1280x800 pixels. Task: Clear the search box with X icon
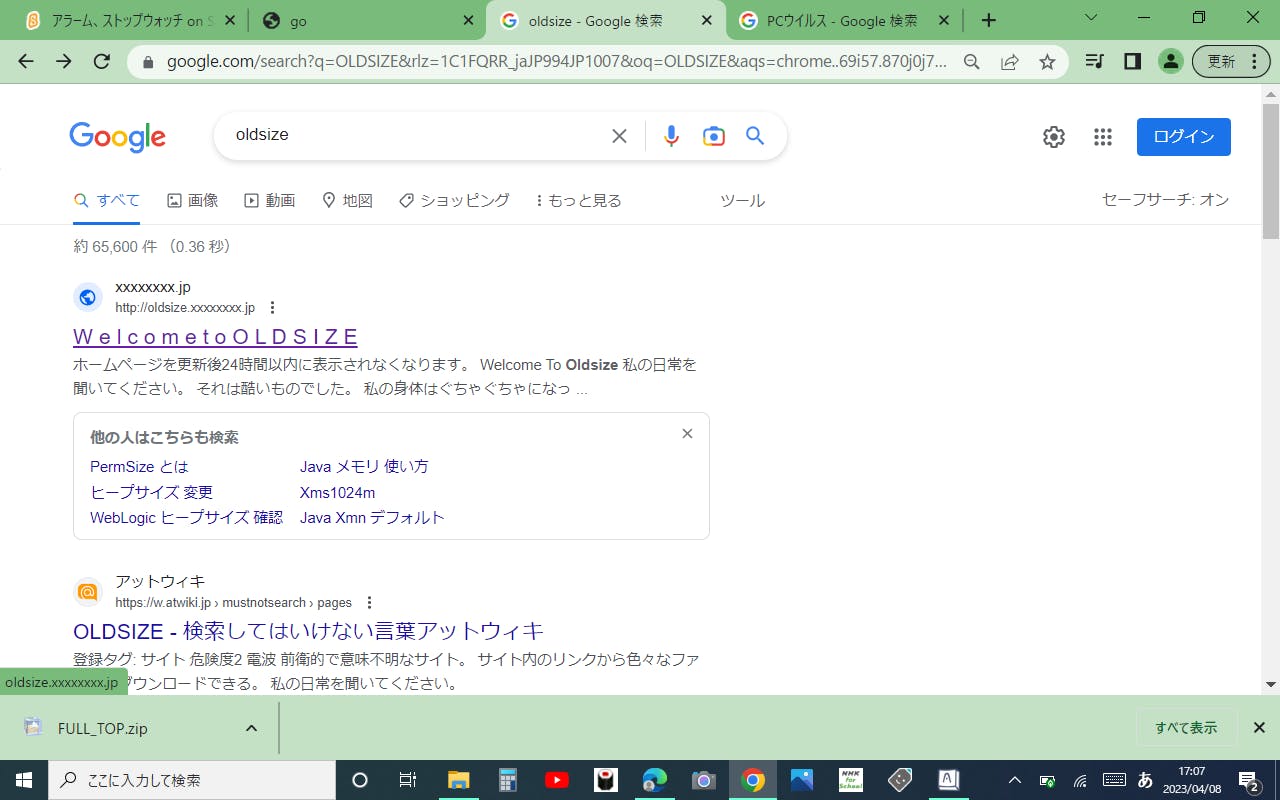pyautogui.click(x=619, y=136)
